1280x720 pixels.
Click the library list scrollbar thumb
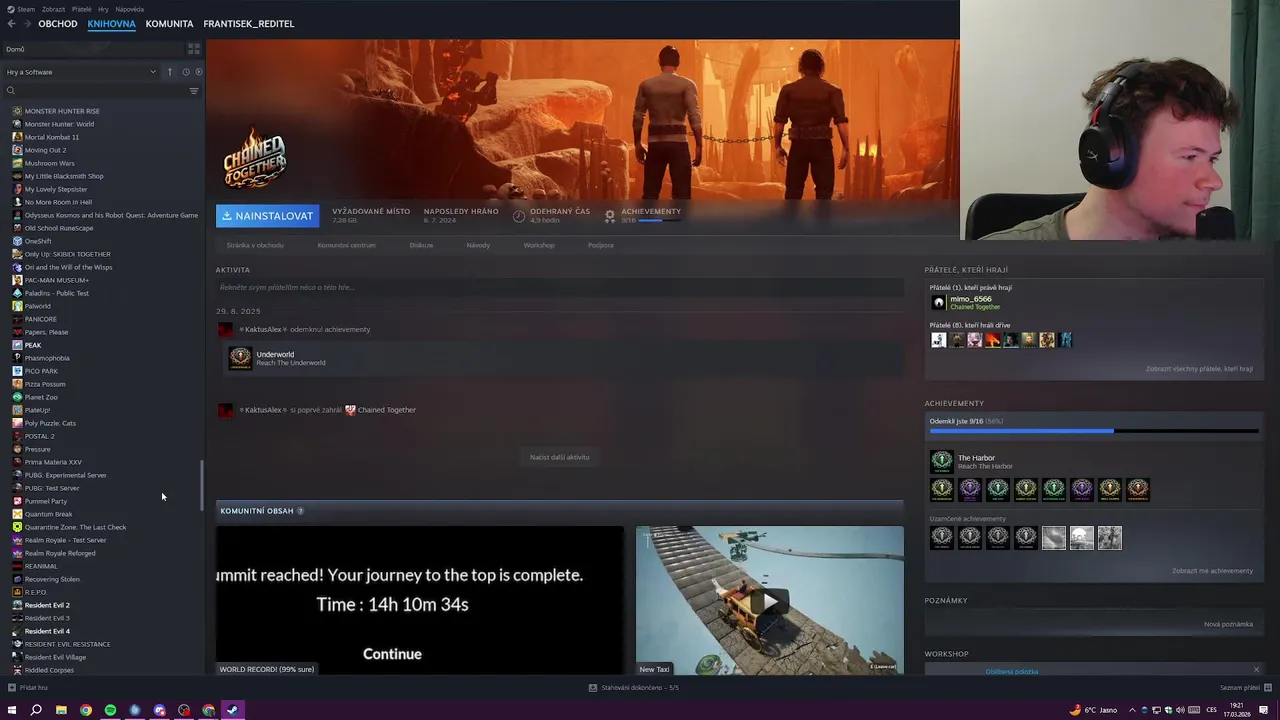pyautogui.click(x=202, y=484)
